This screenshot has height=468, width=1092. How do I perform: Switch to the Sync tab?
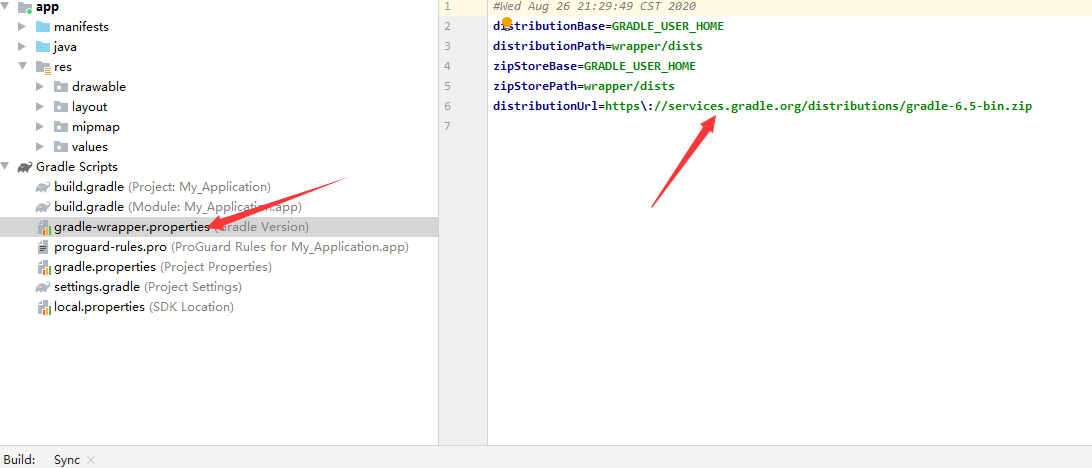tap(67, 460)
